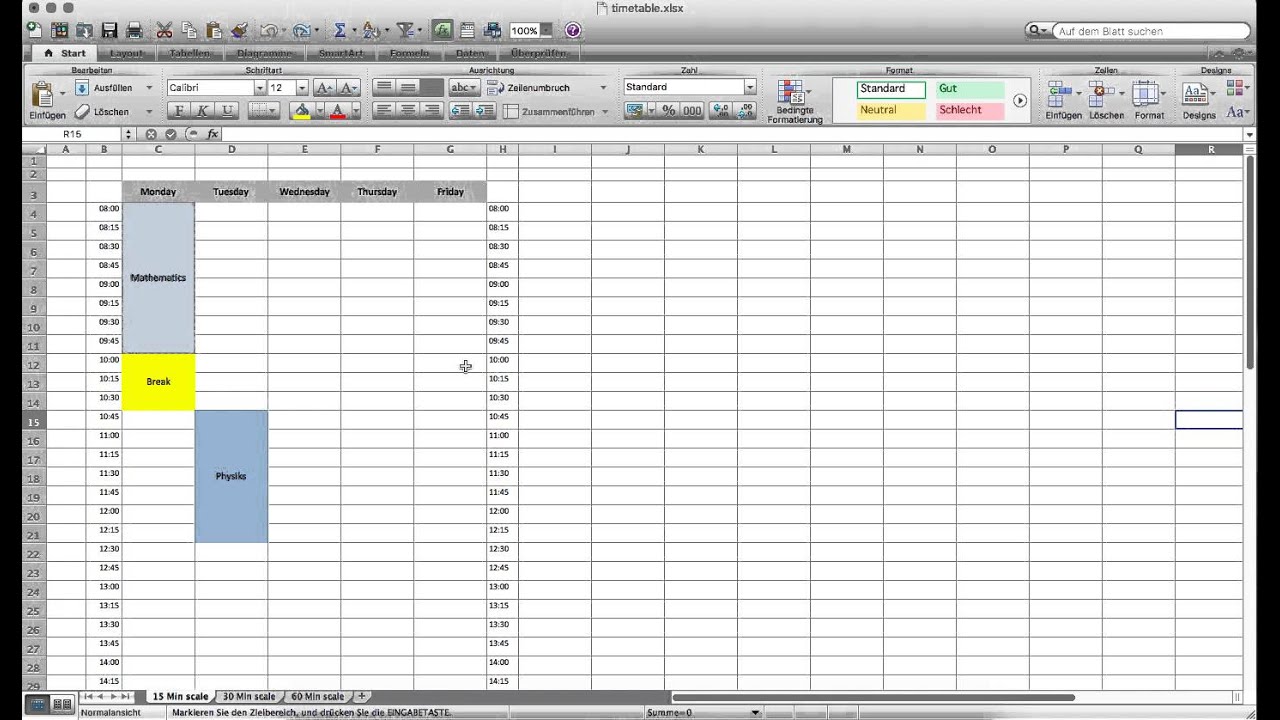Add a new sheet with plus tab

362,697
